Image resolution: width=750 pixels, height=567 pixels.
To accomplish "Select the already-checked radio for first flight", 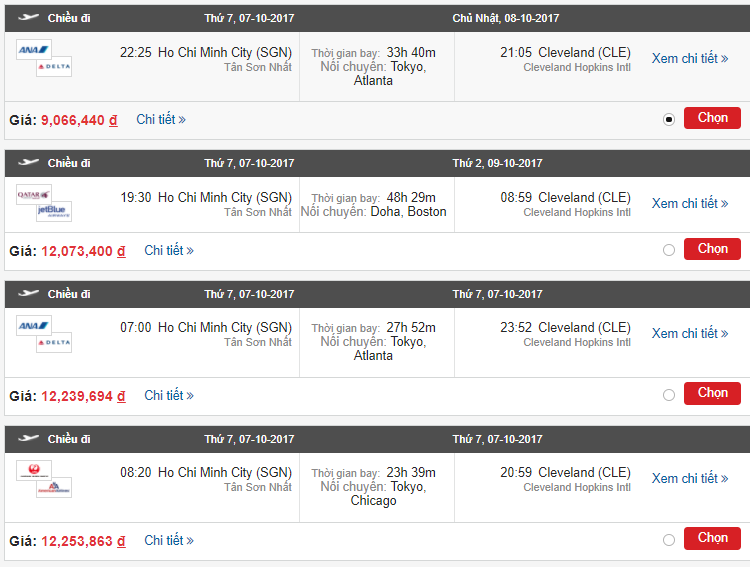I will click(x=669, y=119).
